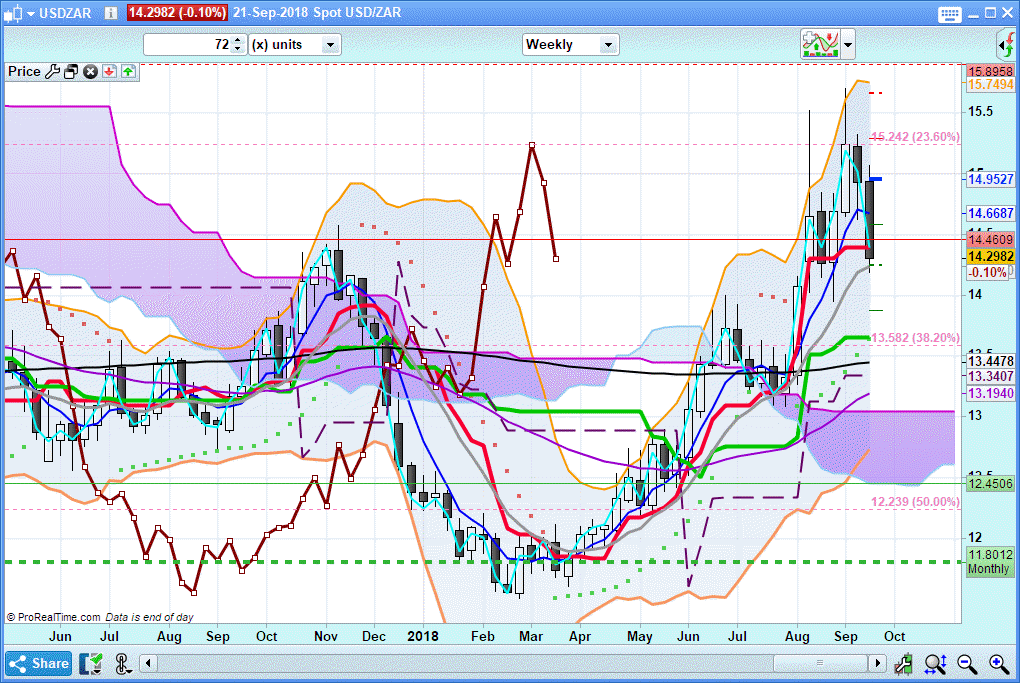Open the candlestick chart style menu

[13, 12]
